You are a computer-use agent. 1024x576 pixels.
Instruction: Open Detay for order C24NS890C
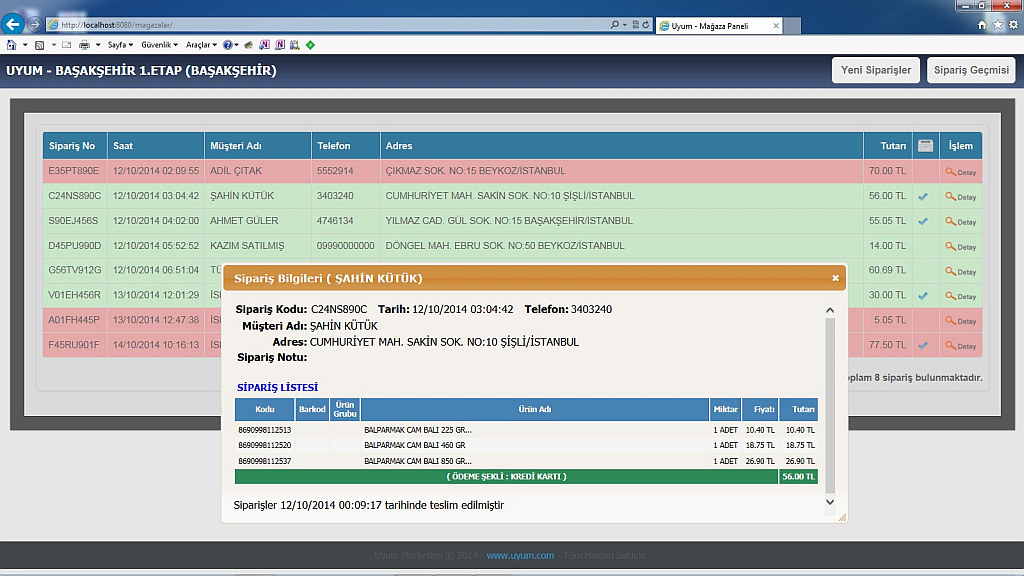pos(960,197)
